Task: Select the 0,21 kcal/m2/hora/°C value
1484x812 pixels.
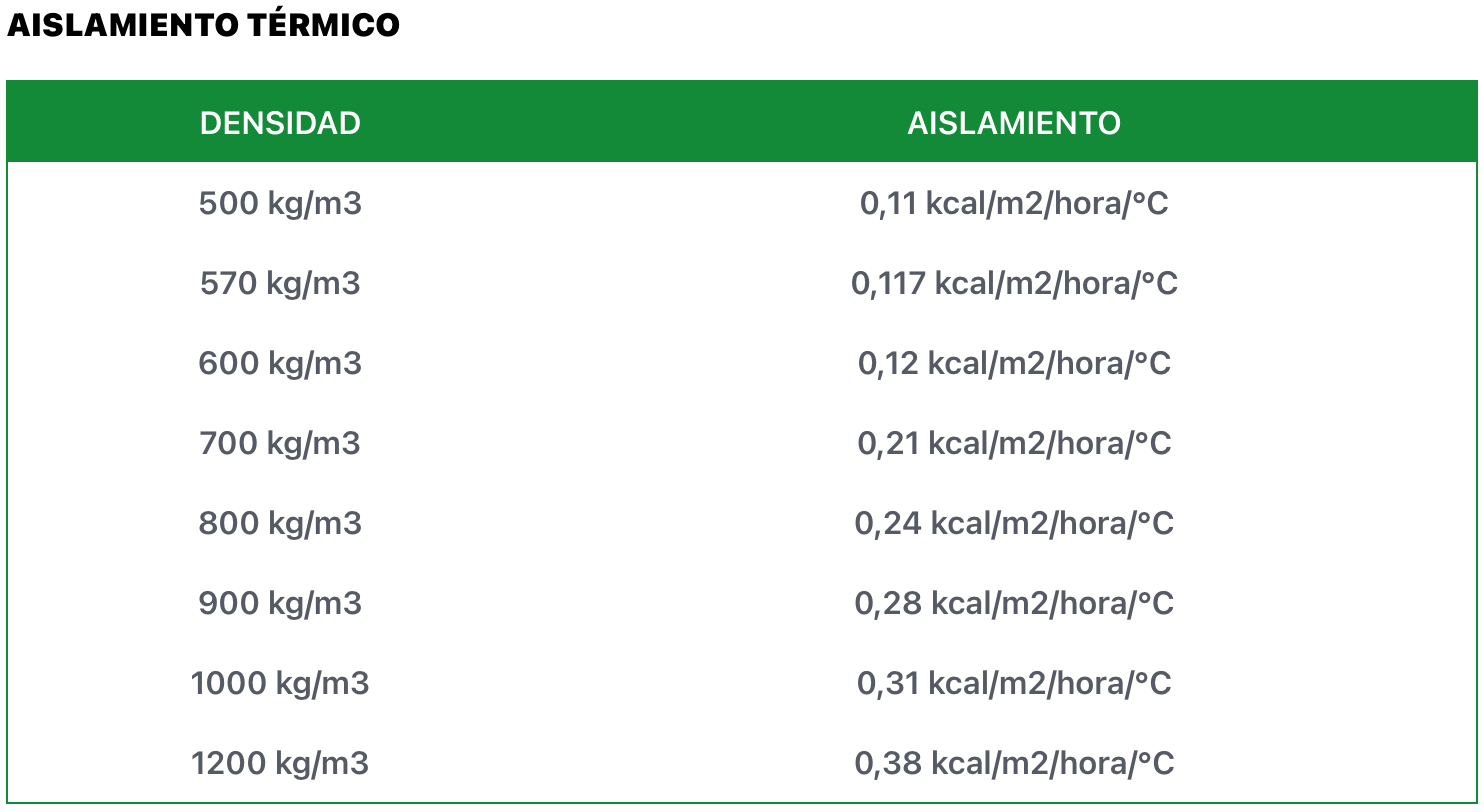Action: pyautogui.click(x=1014, y=444)
